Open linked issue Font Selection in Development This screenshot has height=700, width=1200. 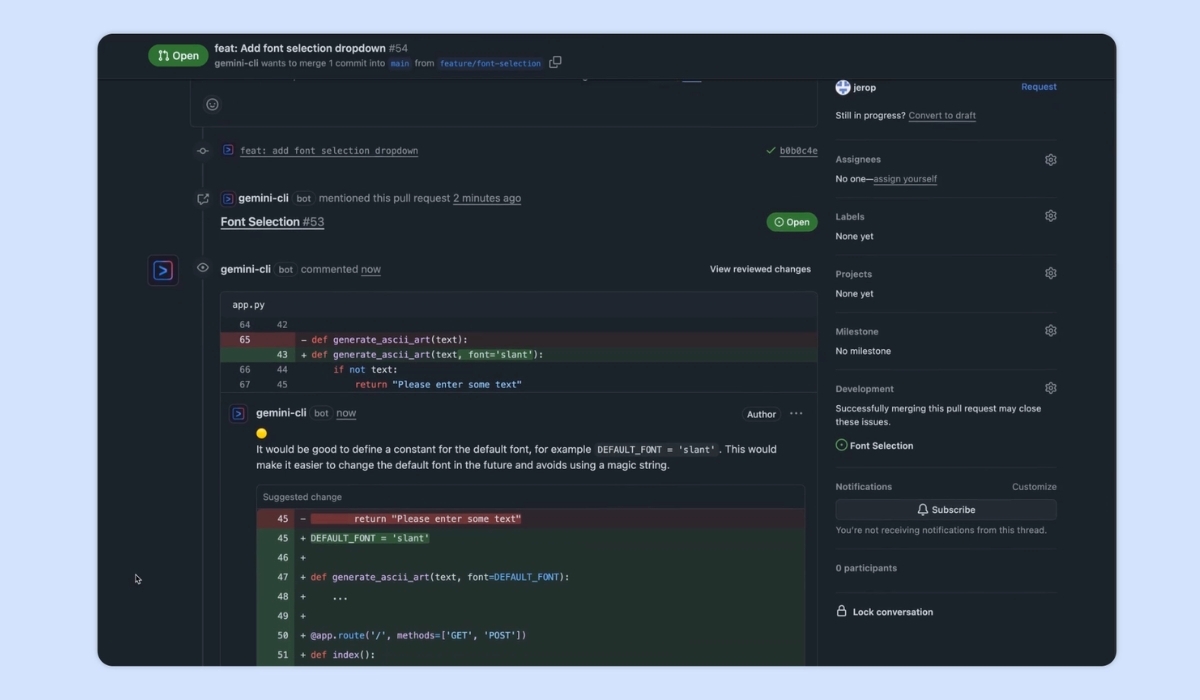click(881, 446)
